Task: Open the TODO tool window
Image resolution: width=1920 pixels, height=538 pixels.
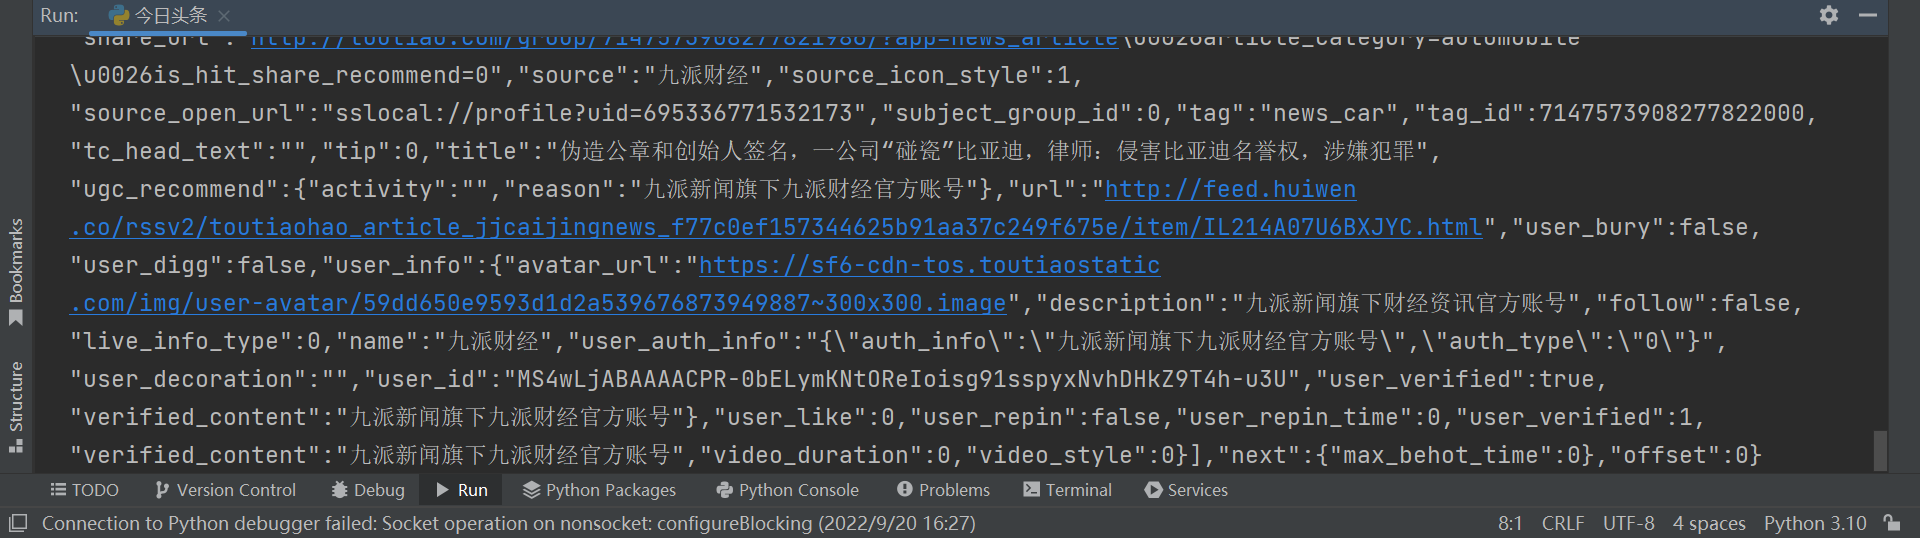Action: [x=84, y=490]
